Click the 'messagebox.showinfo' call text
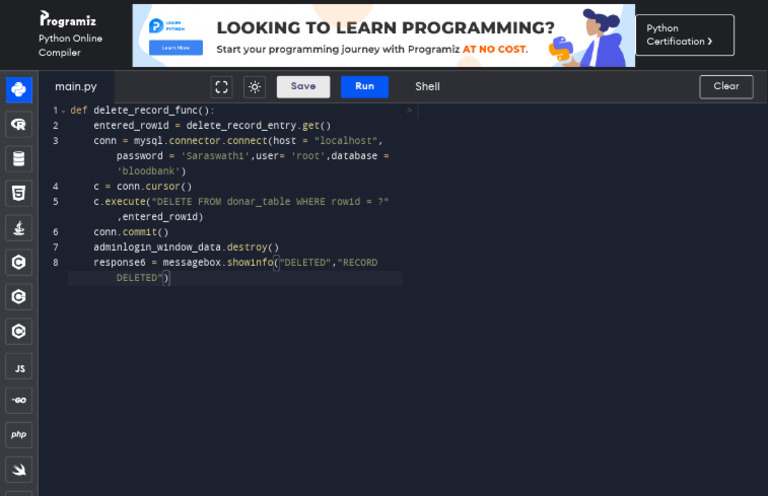Image resolution: width=768 pixels, height=496 pixels. tap(217, 262)
